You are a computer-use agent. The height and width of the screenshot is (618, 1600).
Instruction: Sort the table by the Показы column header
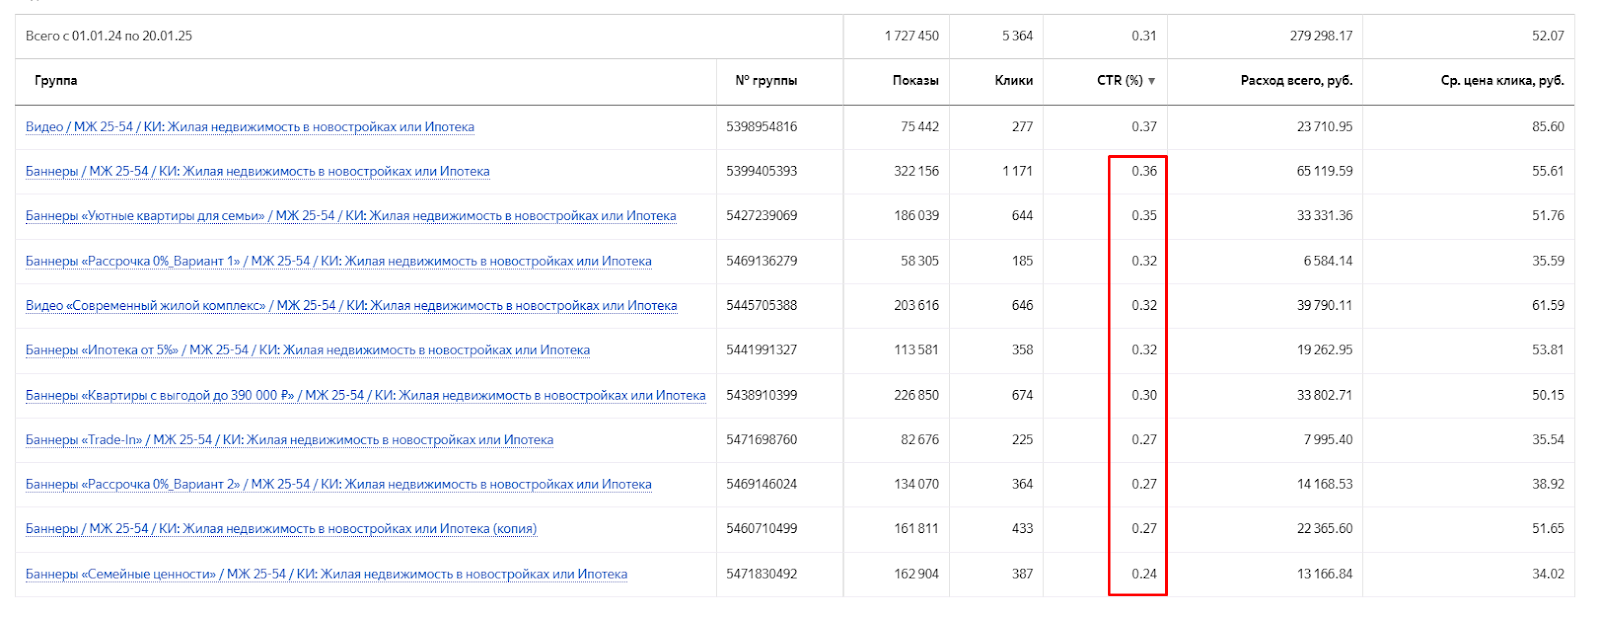(915, 81)
